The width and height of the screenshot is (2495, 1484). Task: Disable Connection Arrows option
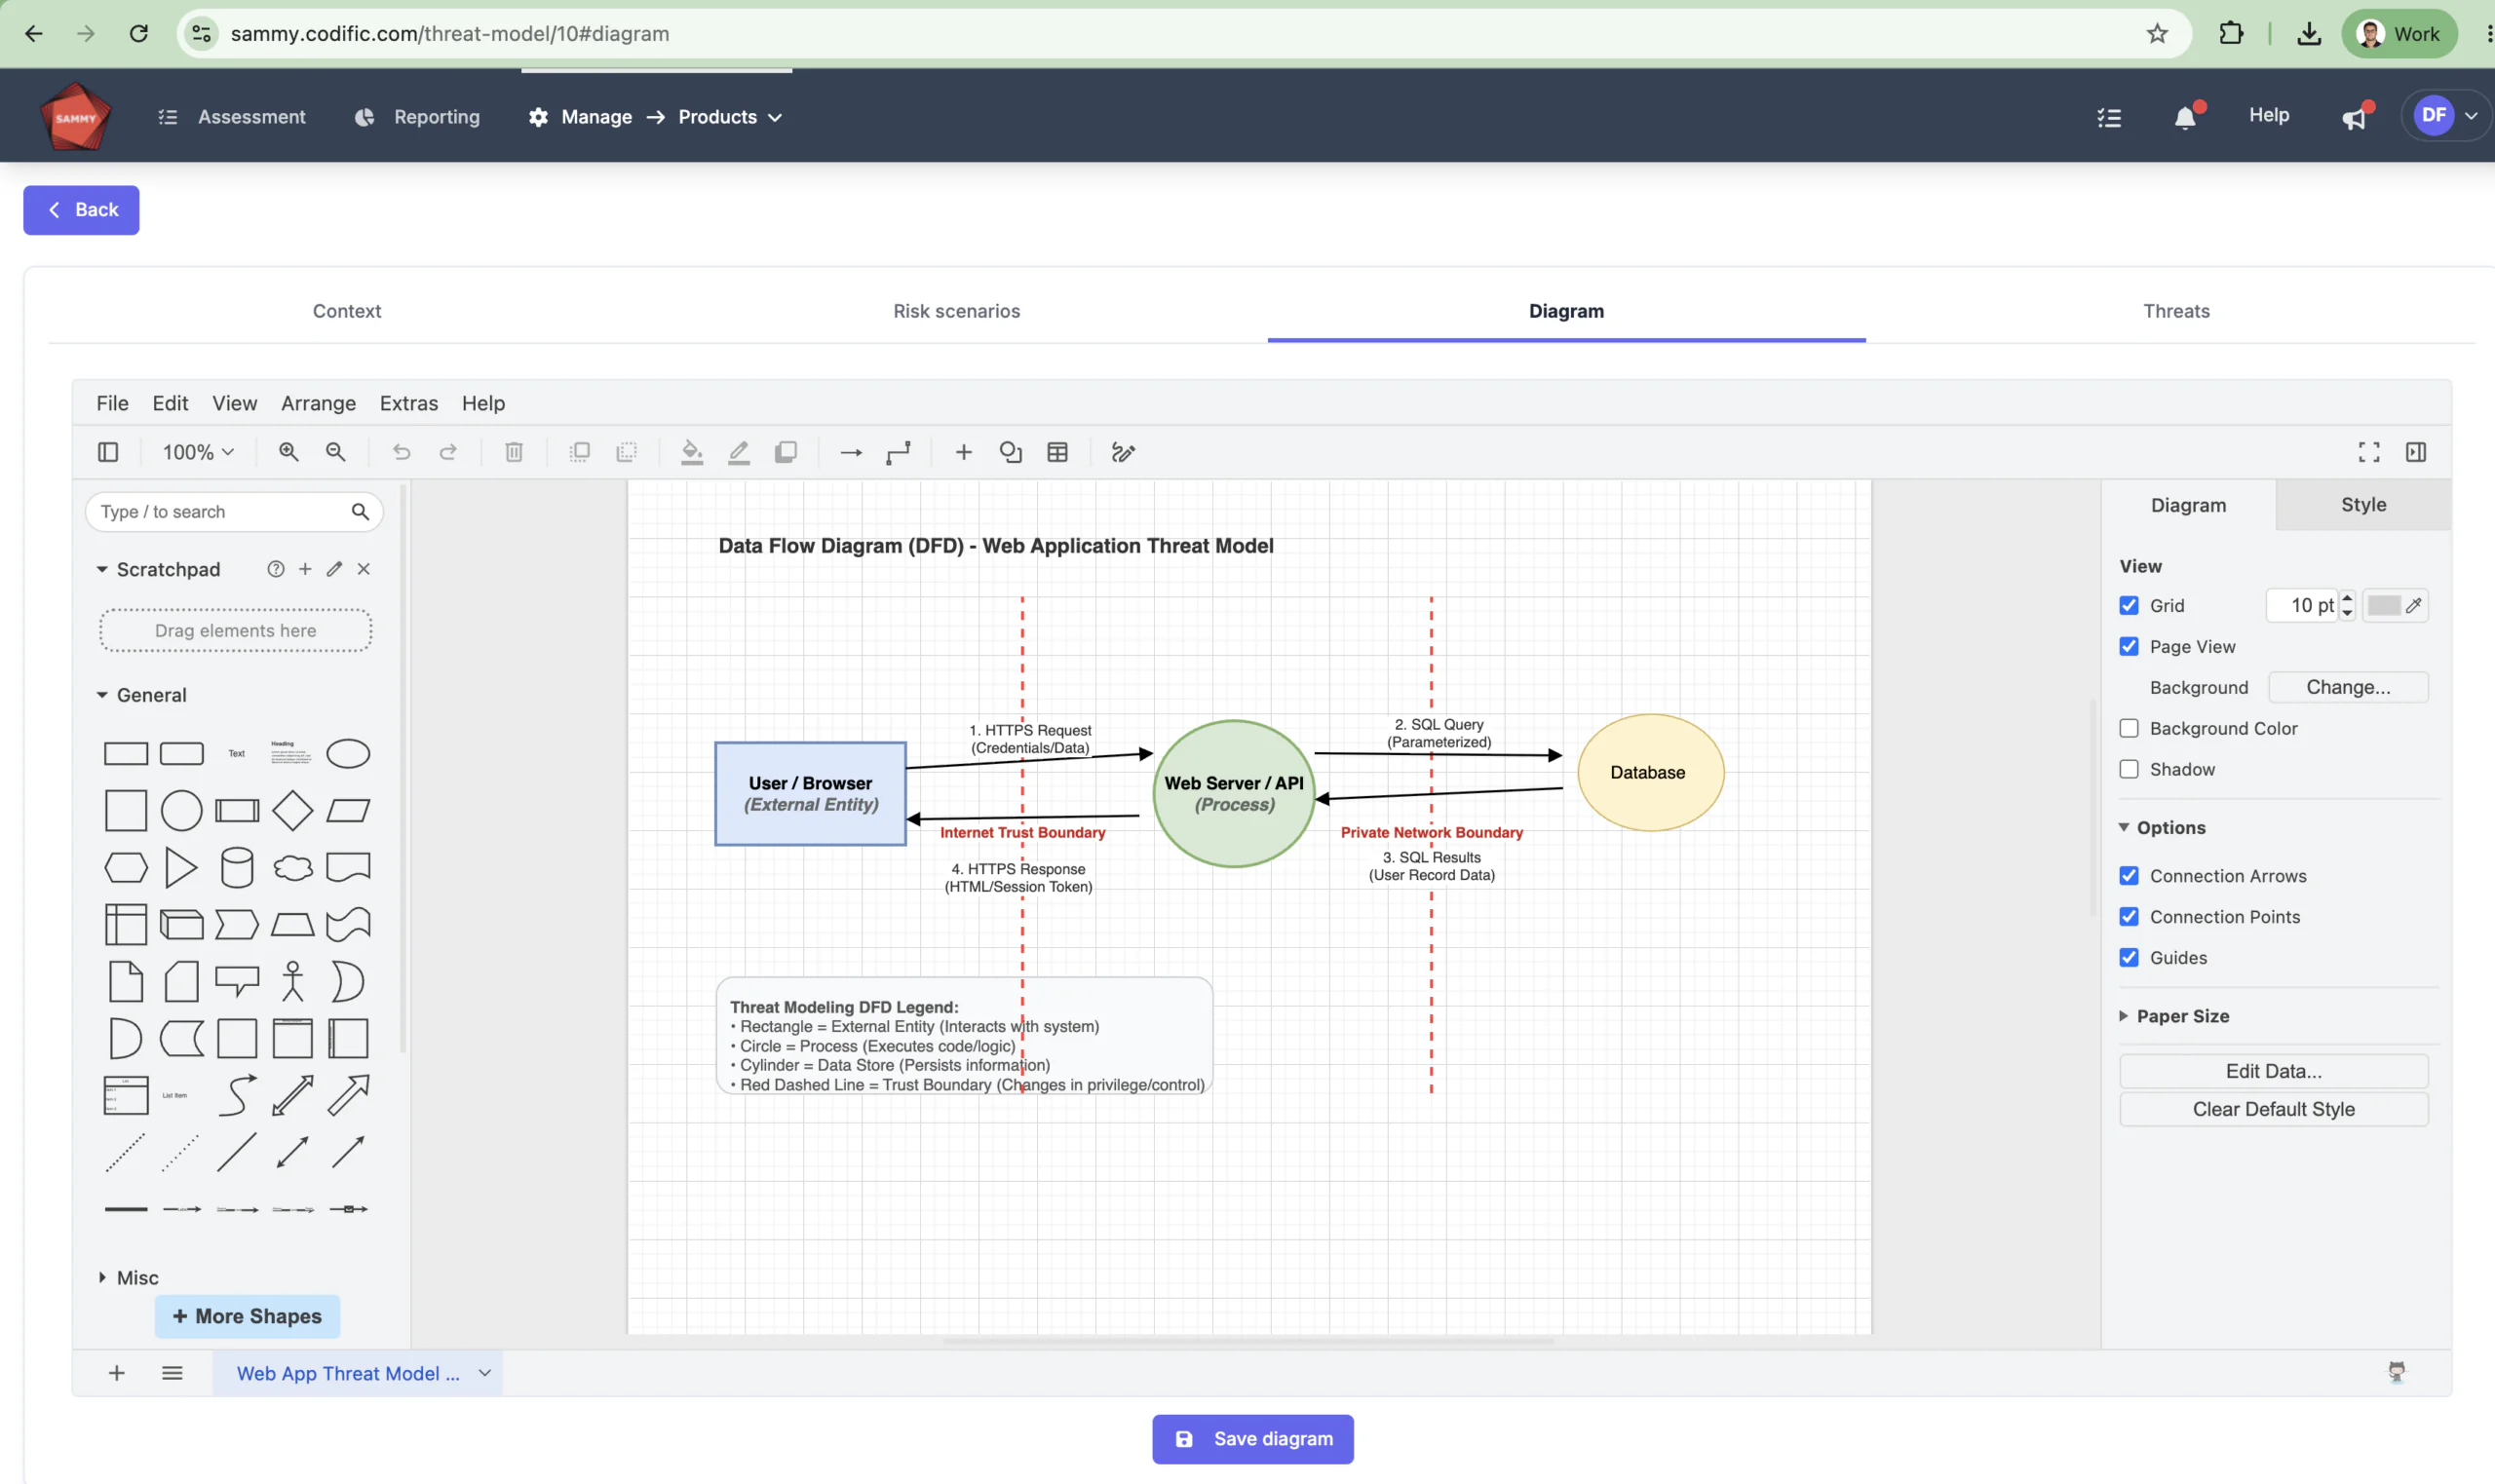[2129, 876]
